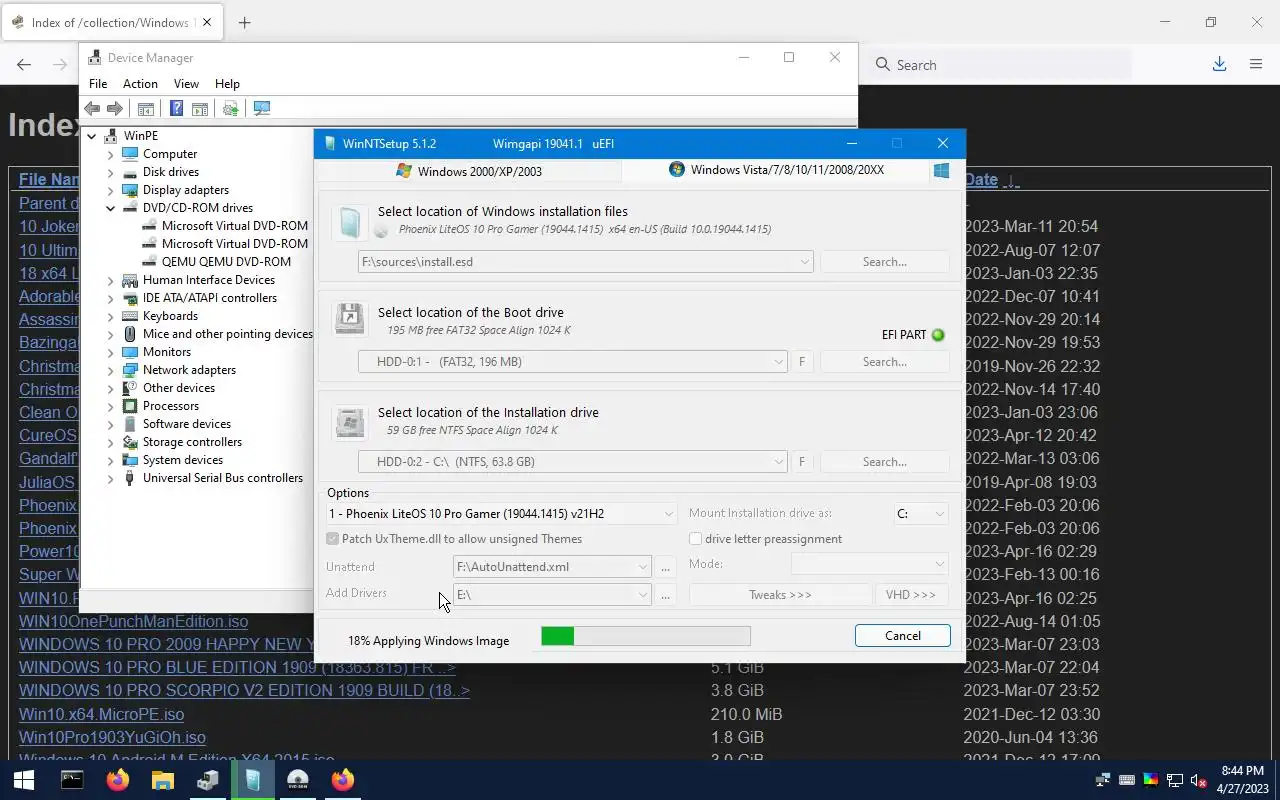
Task: Click the browser Search field
Action: 1000,65
